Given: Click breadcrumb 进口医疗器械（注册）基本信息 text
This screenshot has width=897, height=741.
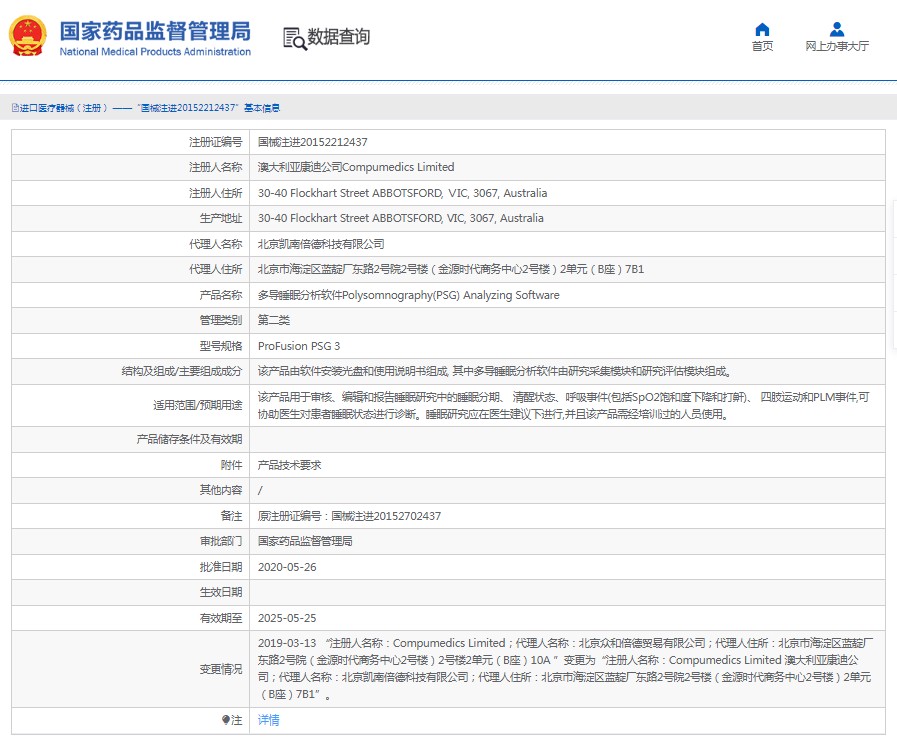Looking at the screenshot, I should click(149, 108).
